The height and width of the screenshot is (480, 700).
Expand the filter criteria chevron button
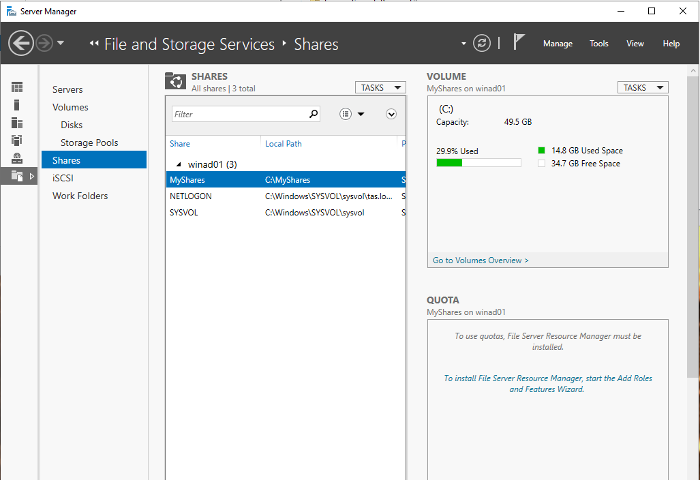(x=391, y=114)
